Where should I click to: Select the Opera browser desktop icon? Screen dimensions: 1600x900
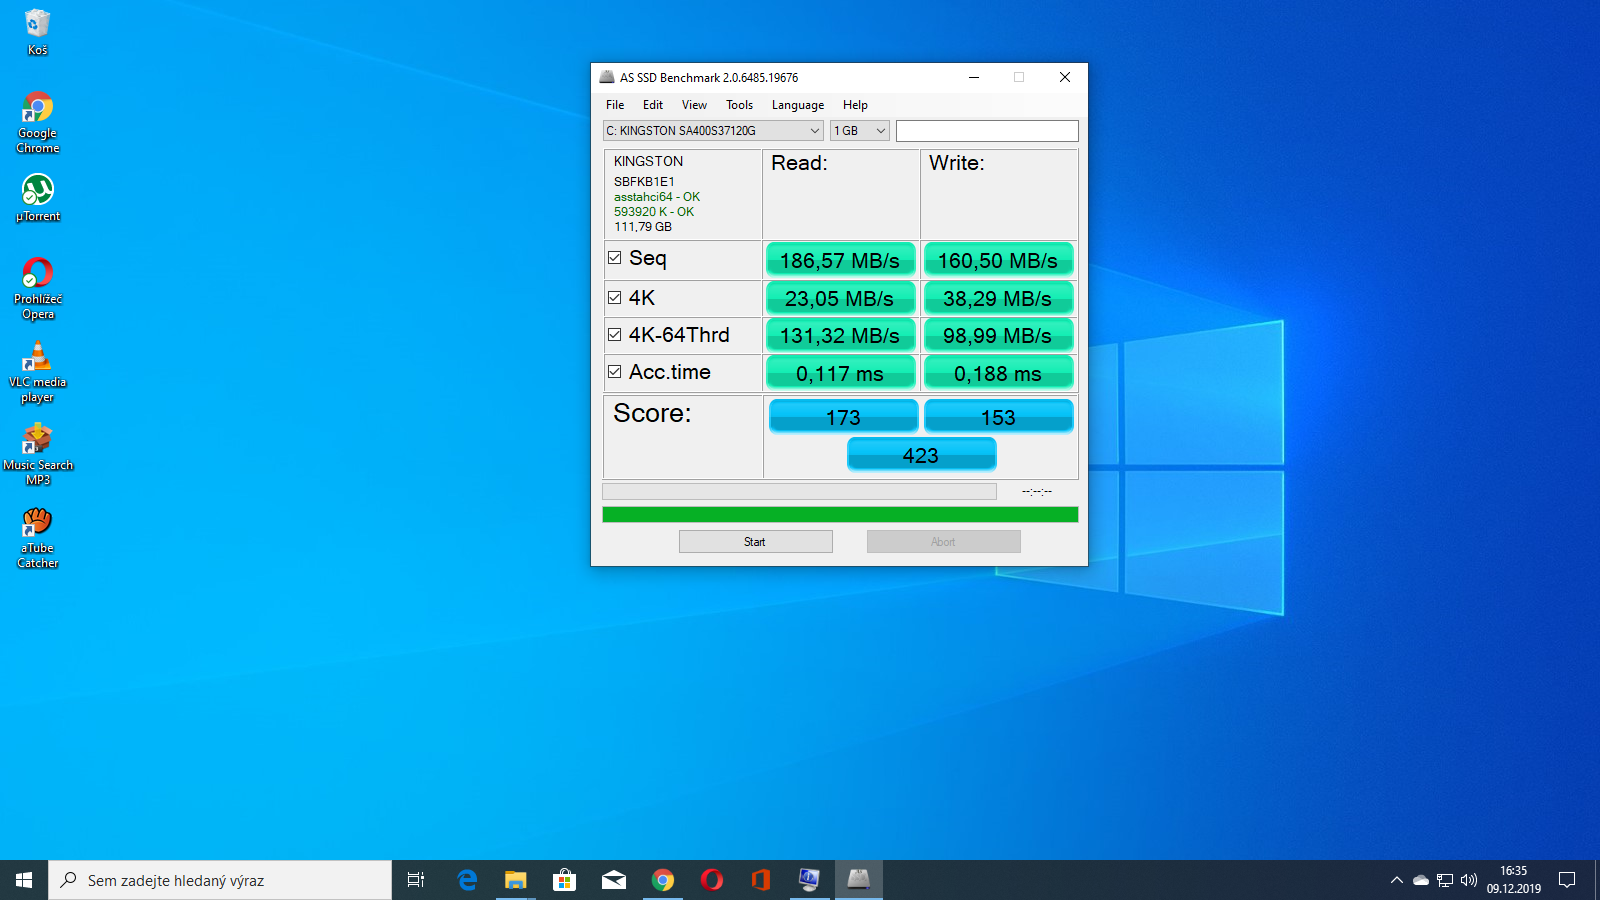[x=38, y=273]
